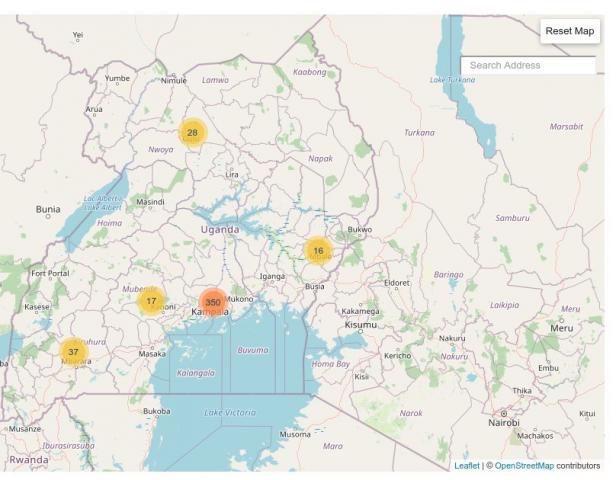Open the cluster marker showing 350
616x480 pixels.
click(x=213, y=302)
